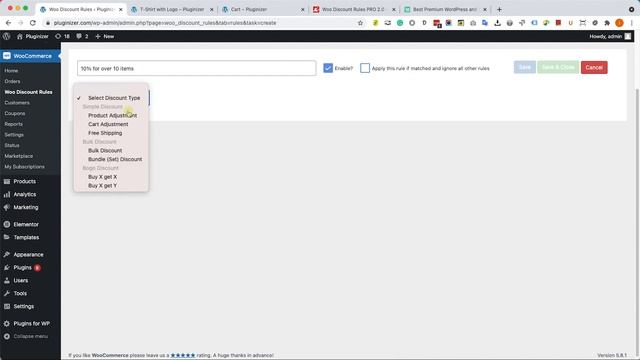Click the Save button
Image resolution: width=640 pixels, height=360 pixels.
tap(524, 67)
